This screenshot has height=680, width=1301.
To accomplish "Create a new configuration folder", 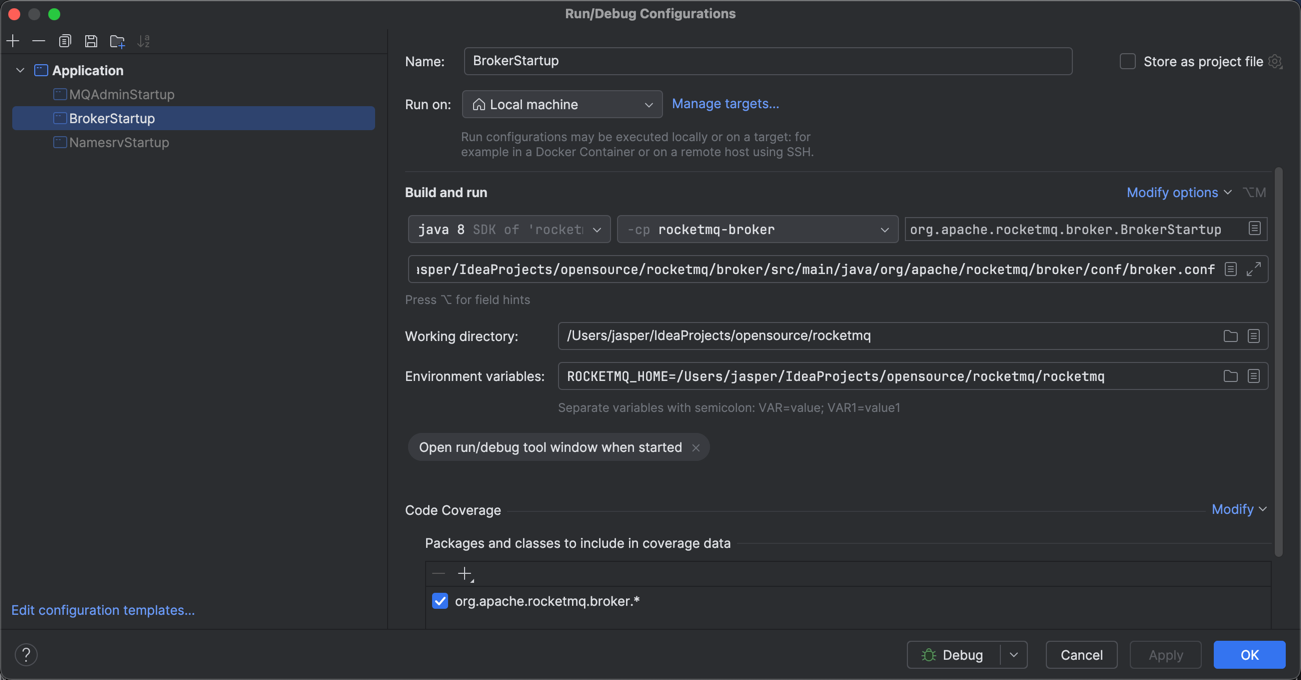I will click(x=117, y=41).
